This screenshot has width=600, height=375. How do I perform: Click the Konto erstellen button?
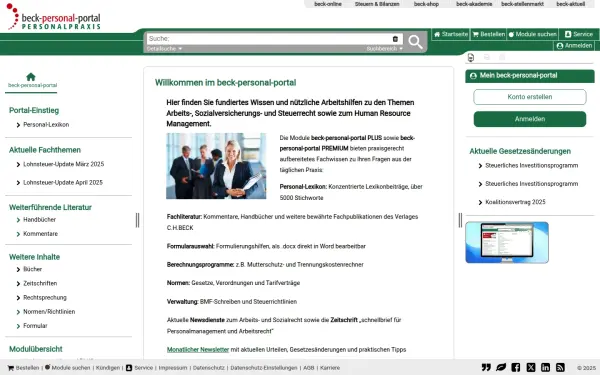[x=530, y=97]
